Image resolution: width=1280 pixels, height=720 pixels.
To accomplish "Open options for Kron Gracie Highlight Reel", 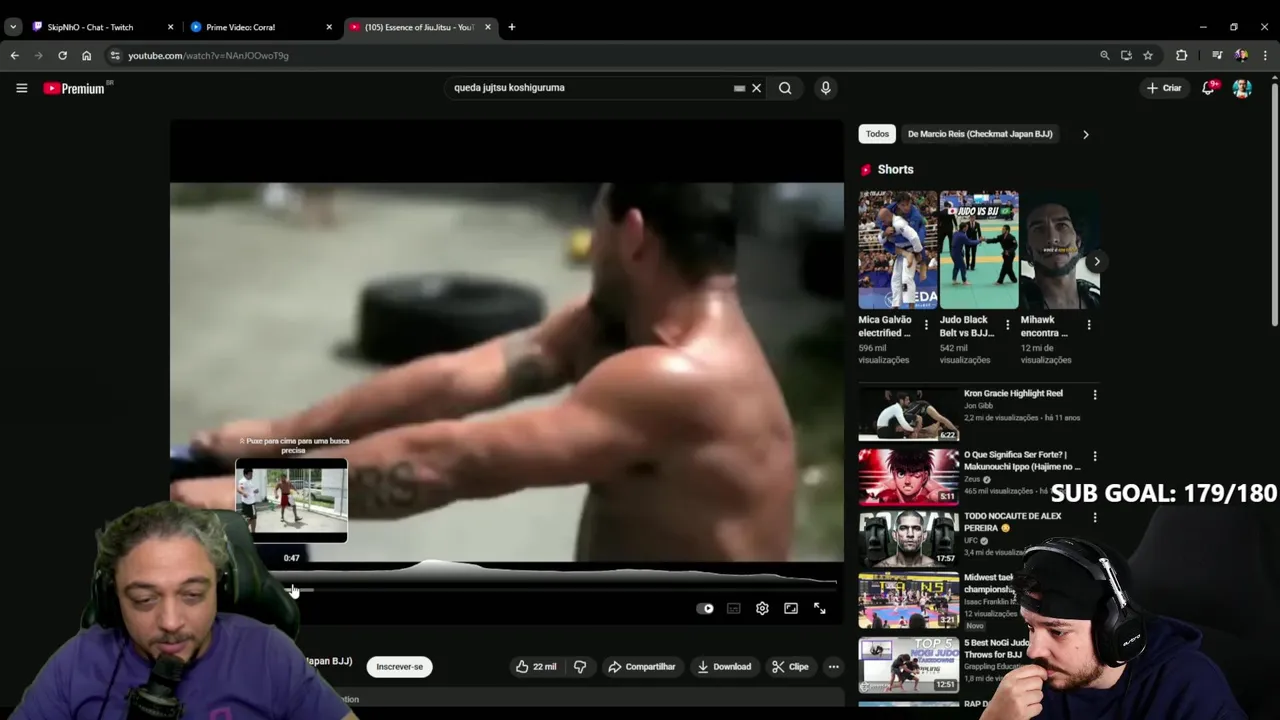I will (1094, 395).
